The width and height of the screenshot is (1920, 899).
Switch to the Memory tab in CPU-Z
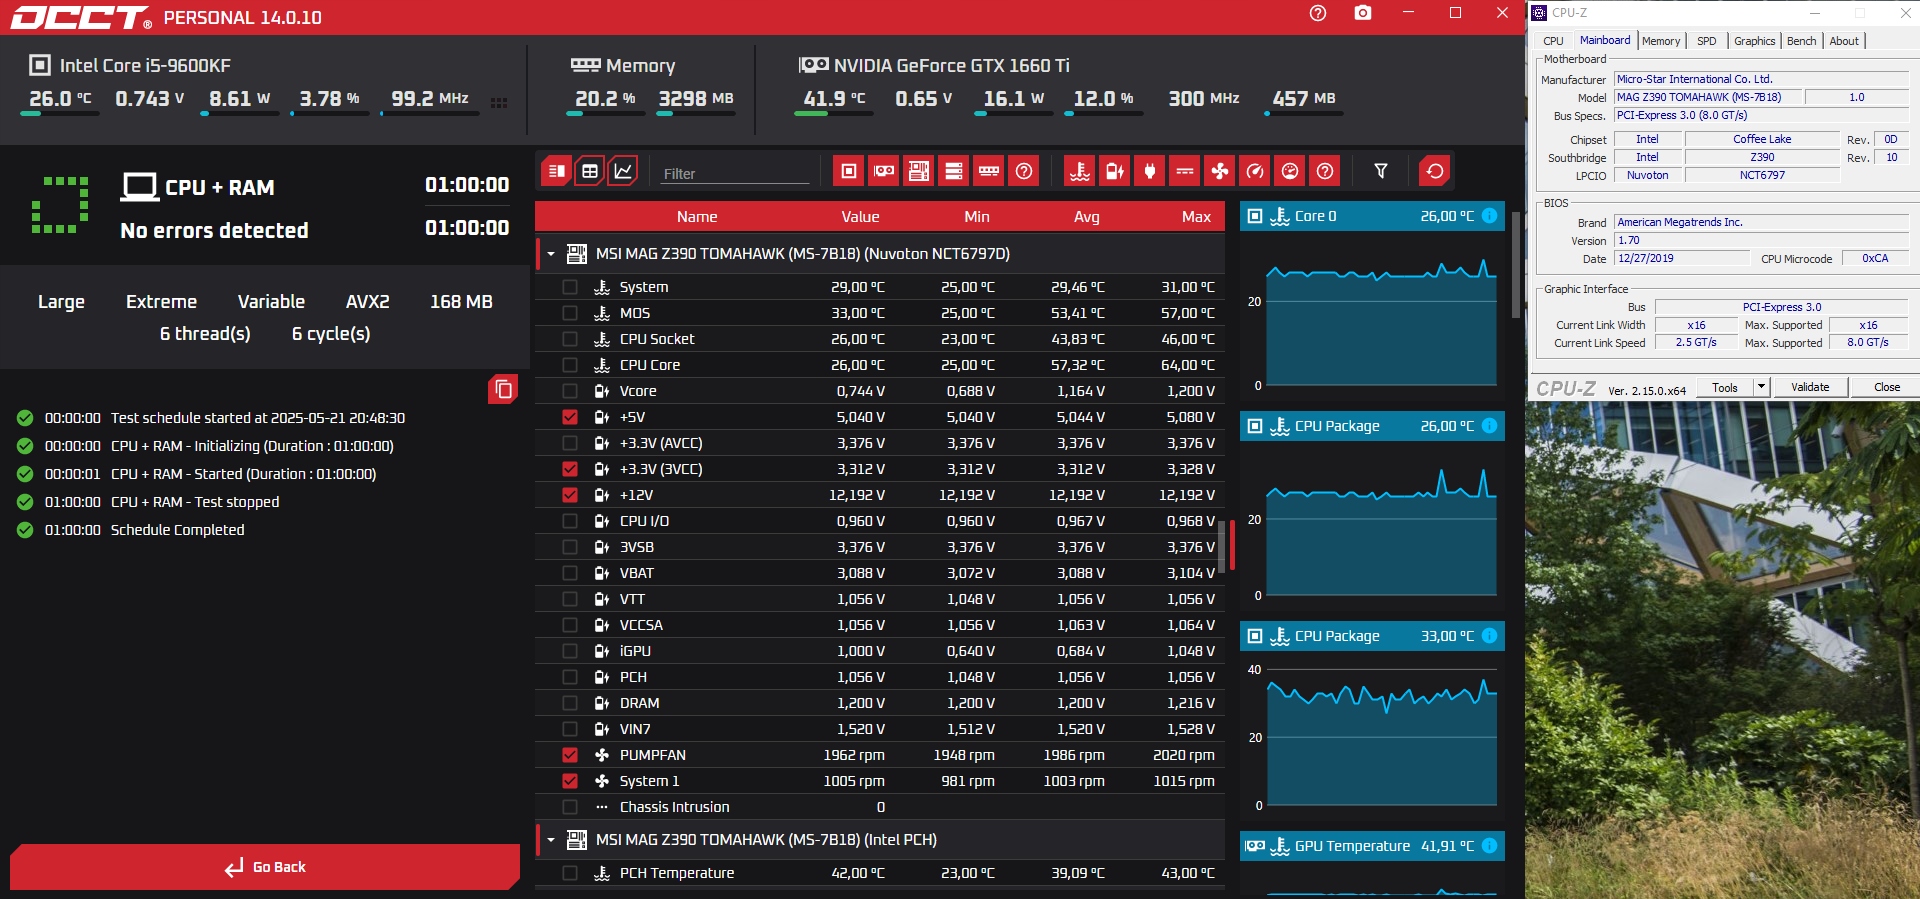click(1661, 41)
